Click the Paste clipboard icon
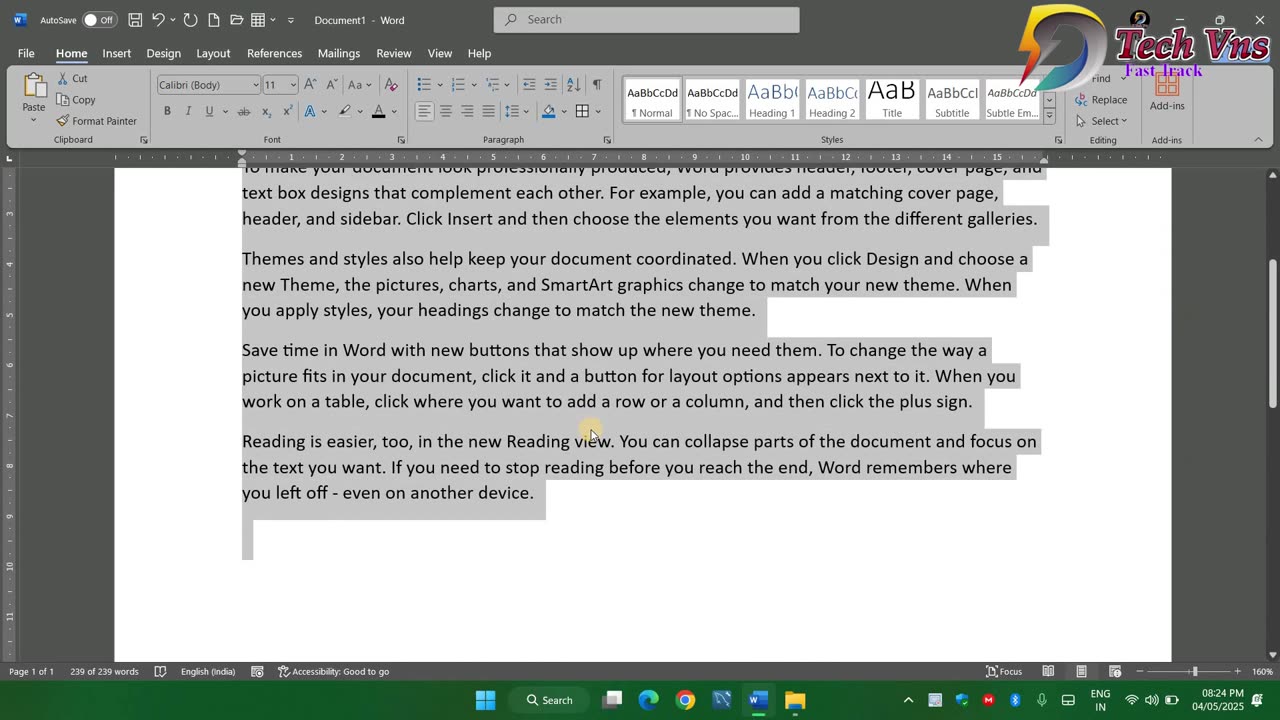 click(34, 88)
